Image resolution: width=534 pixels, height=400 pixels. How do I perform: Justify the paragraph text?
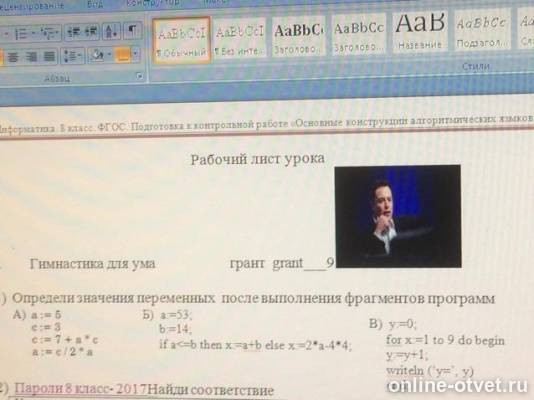[49, 56]
